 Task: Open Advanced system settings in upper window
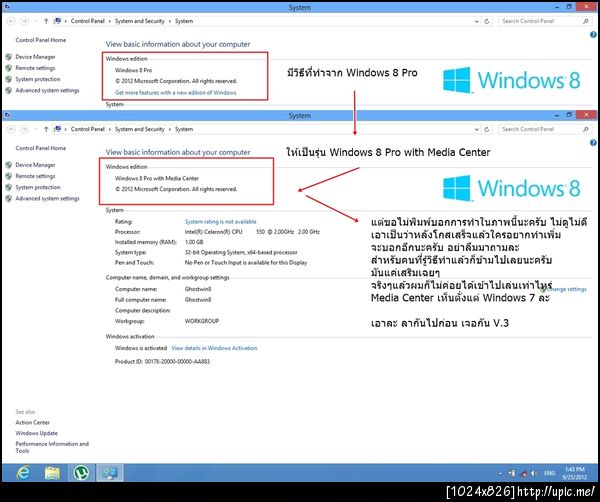(47, 90)
